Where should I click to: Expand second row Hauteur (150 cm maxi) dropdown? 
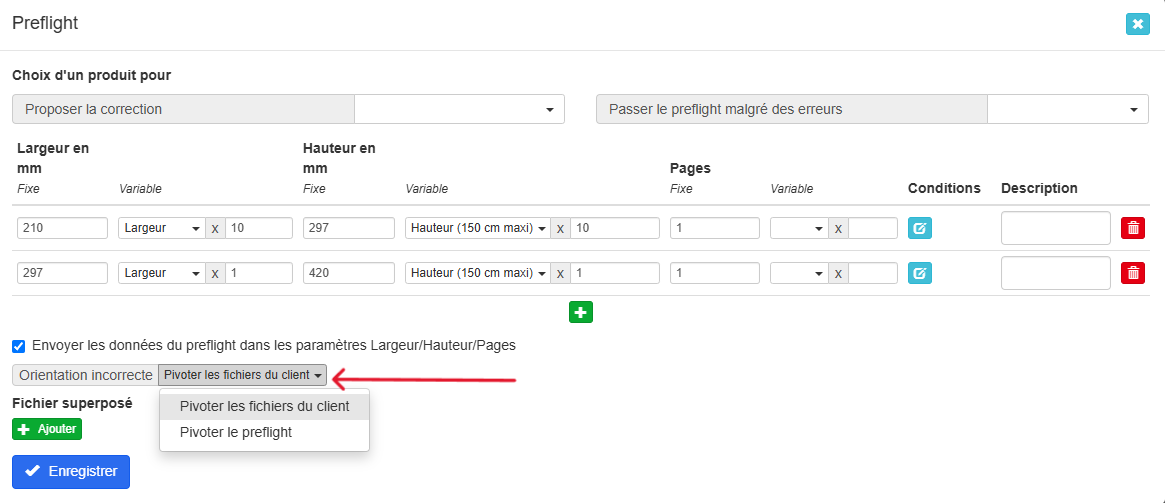pos(478,273)
